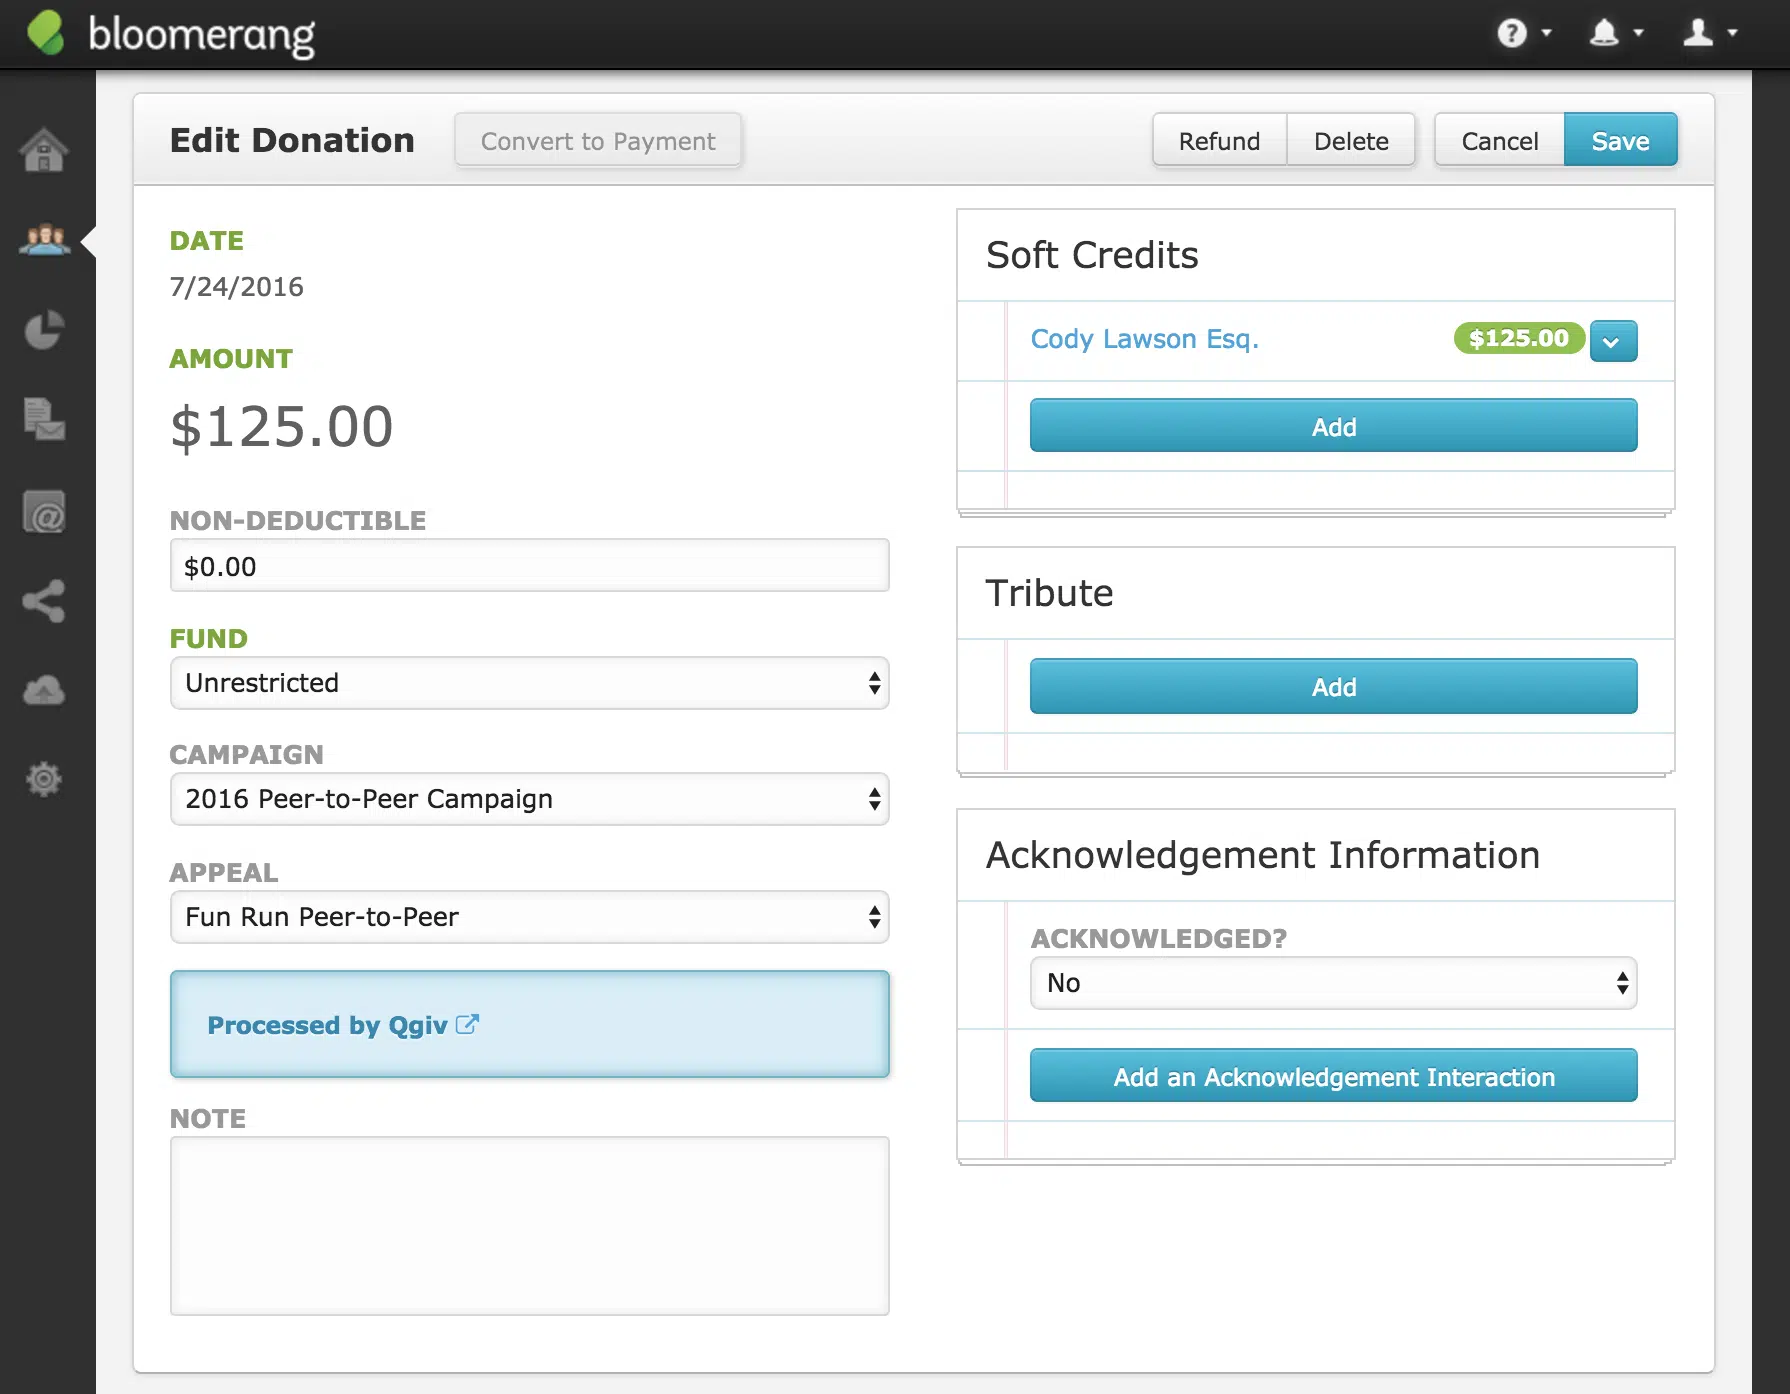The height and width of the screenshot is (1394, 1790).
Task: Open the user account menu
Action: pyautogui.click(x=1708, y=34)
